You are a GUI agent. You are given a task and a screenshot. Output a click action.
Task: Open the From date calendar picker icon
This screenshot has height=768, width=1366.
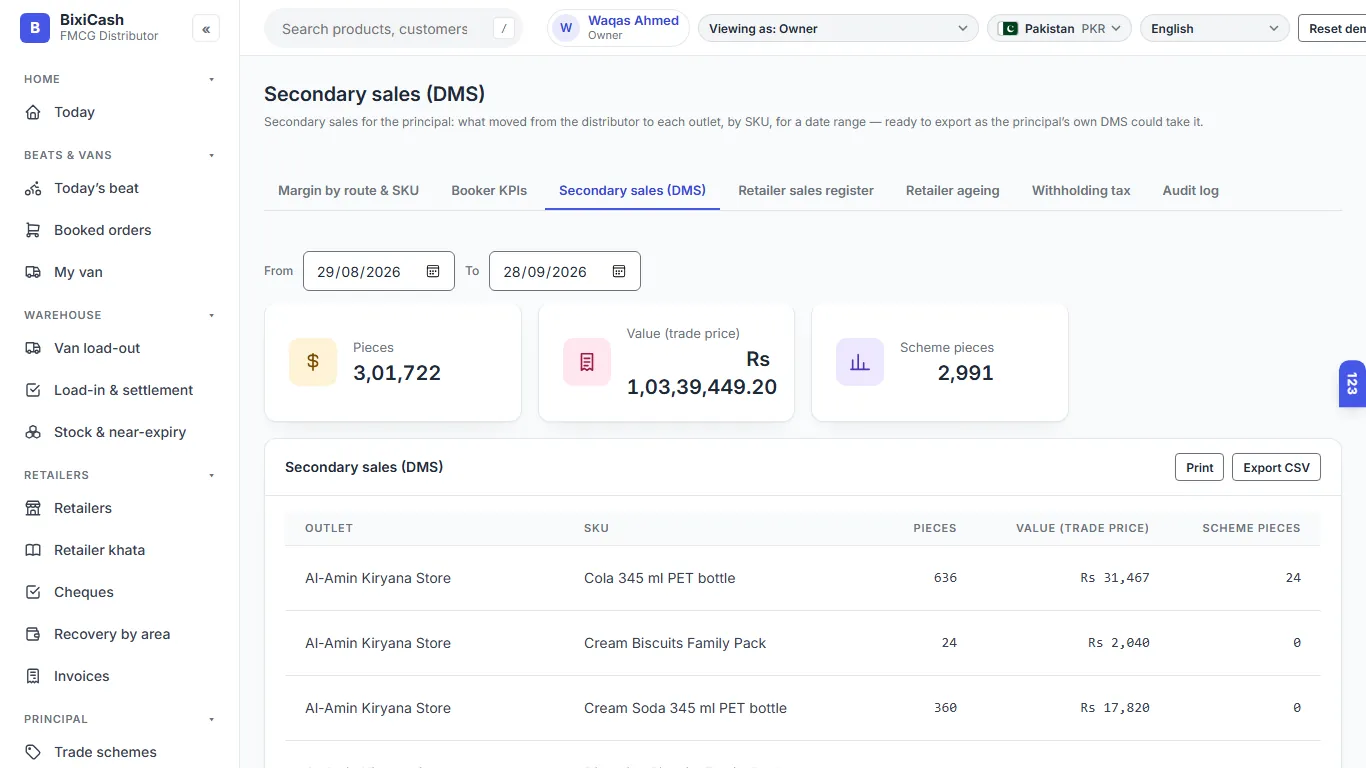tap(433, 271)
